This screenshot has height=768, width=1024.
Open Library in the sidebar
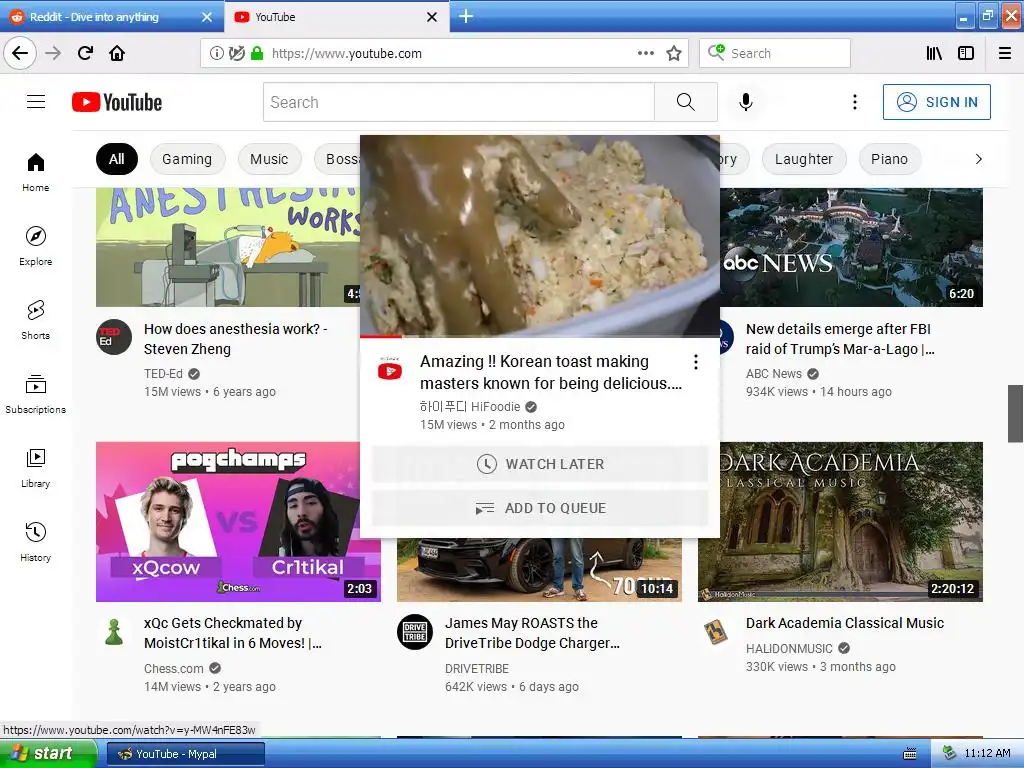35,468
